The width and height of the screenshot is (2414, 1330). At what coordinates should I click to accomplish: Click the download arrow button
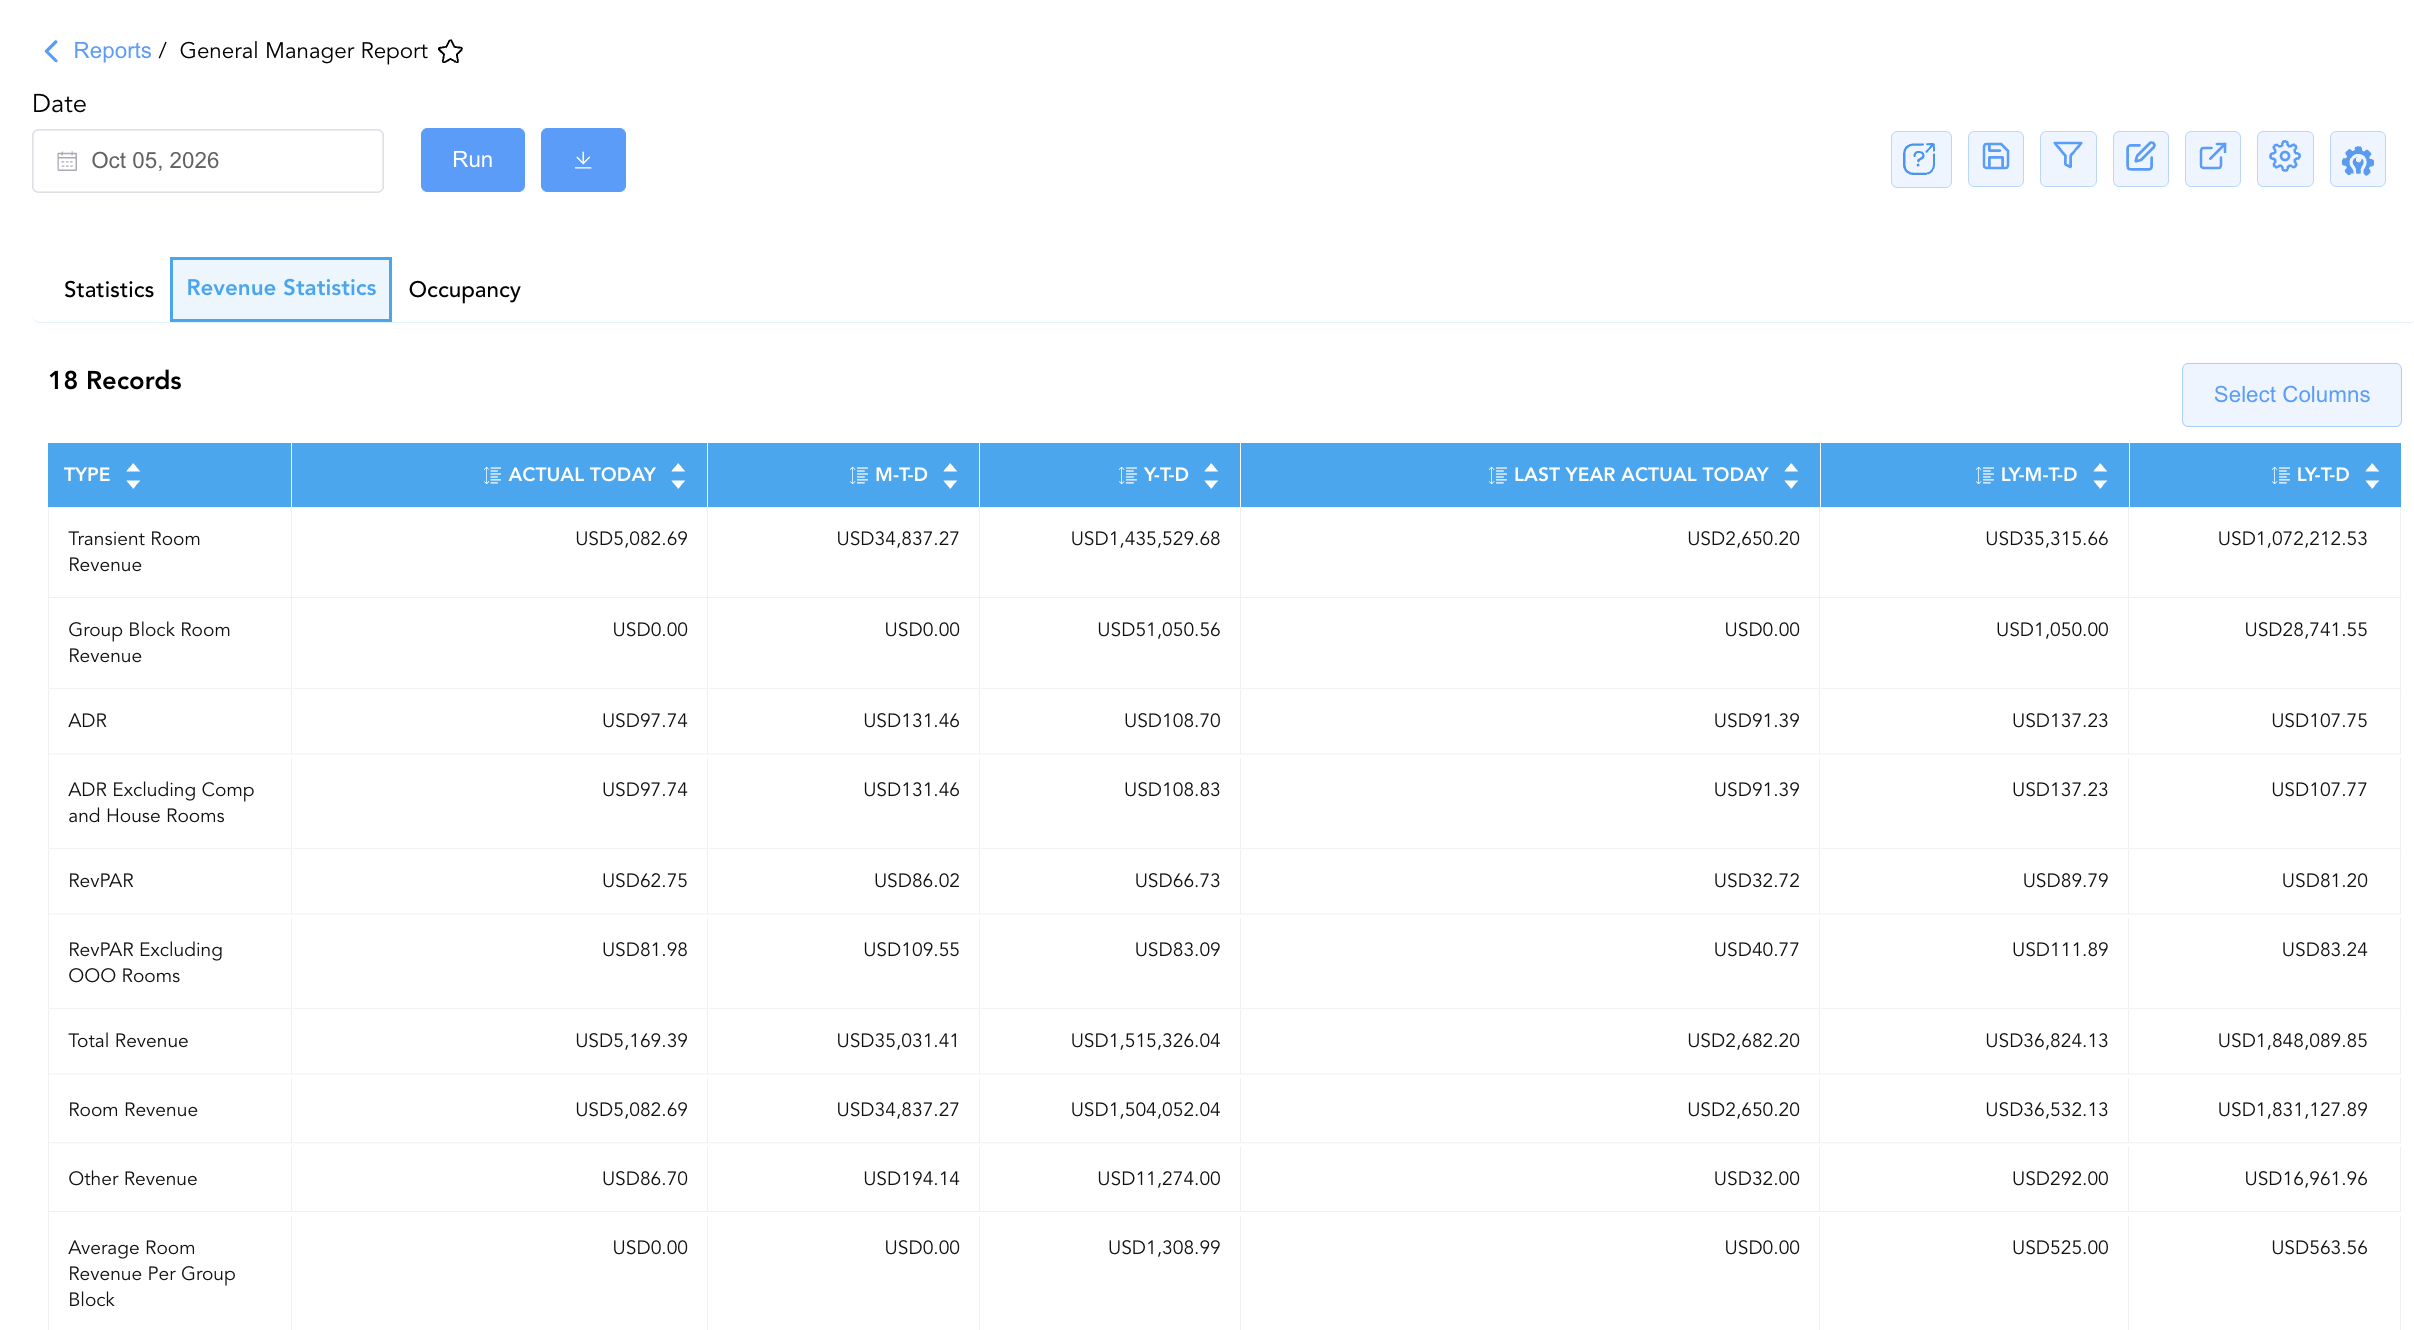coord(583,160)
